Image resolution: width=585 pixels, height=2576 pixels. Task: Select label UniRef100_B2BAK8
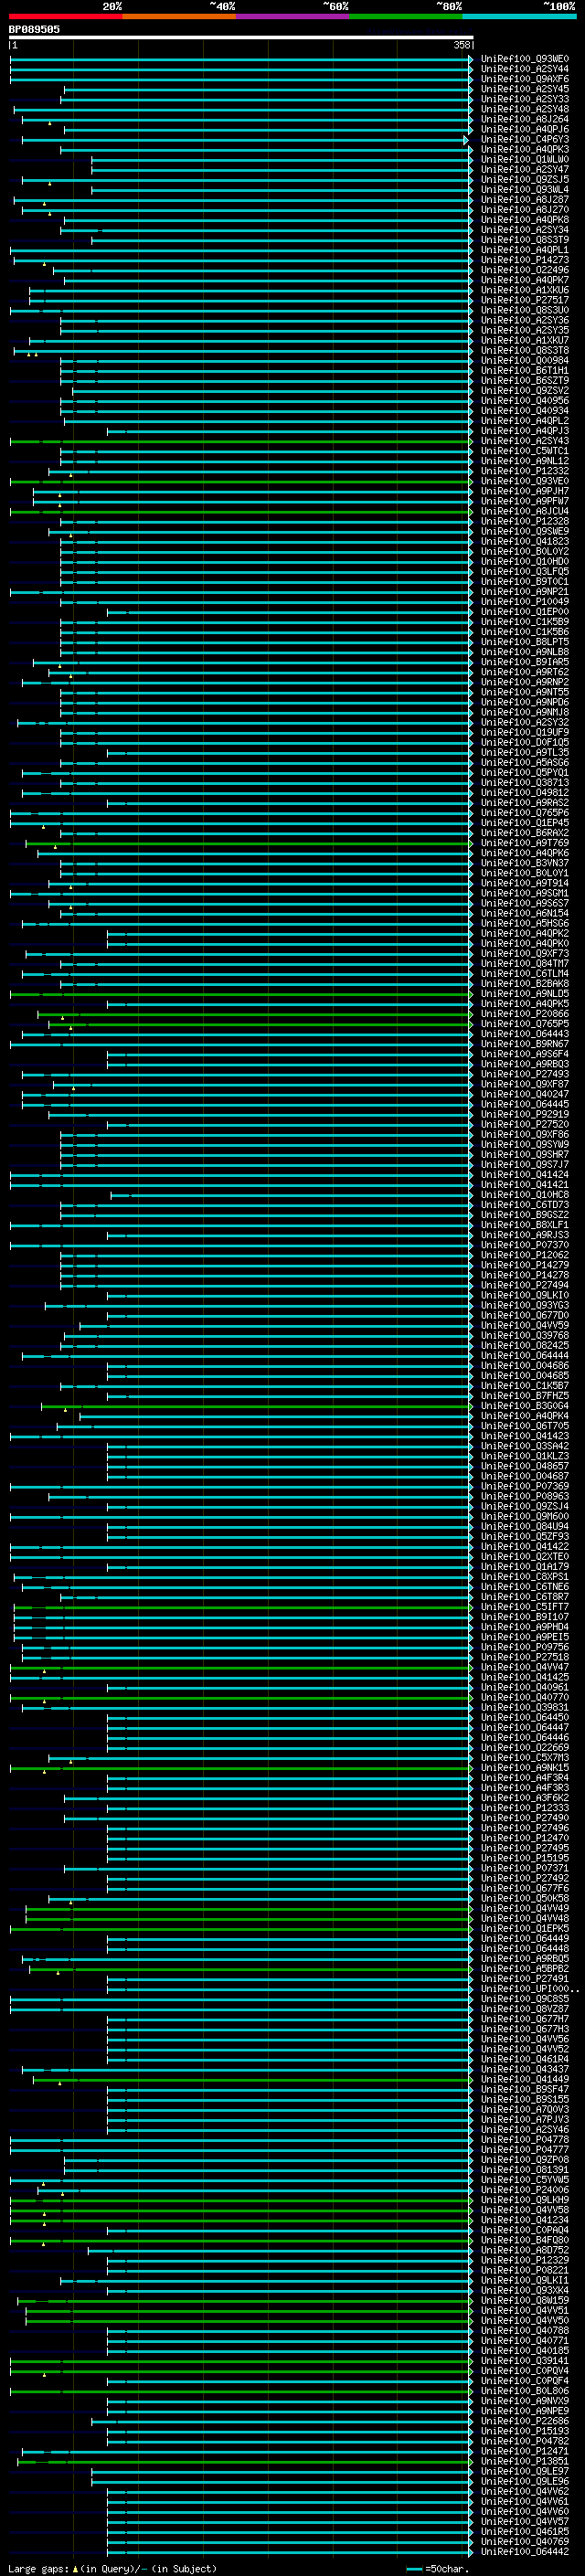(525, 984)
